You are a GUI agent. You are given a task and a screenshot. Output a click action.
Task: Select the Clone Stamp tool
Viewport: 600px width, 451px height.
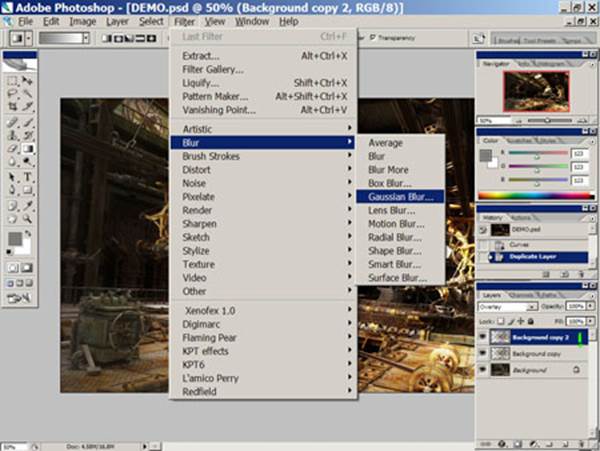(12, 135)
